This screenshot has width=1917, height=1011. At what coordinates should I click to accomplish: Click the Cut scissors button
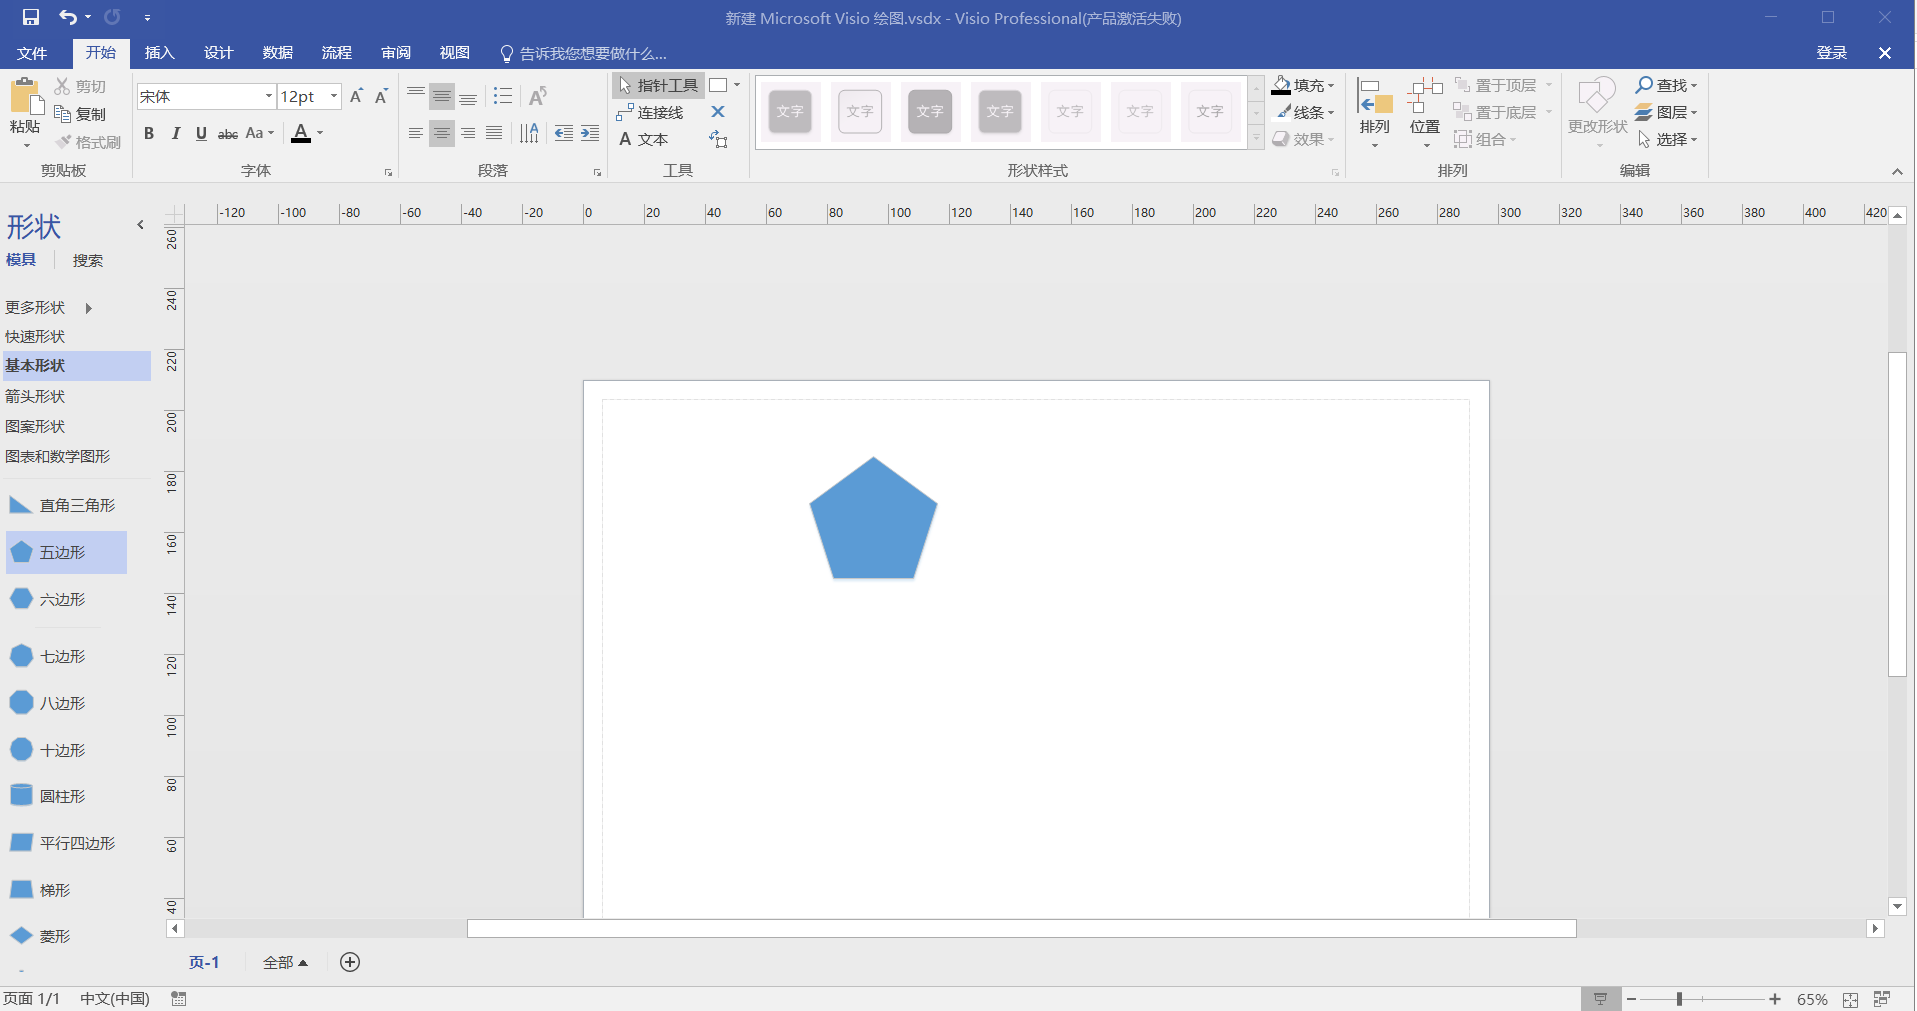[80, 86]
